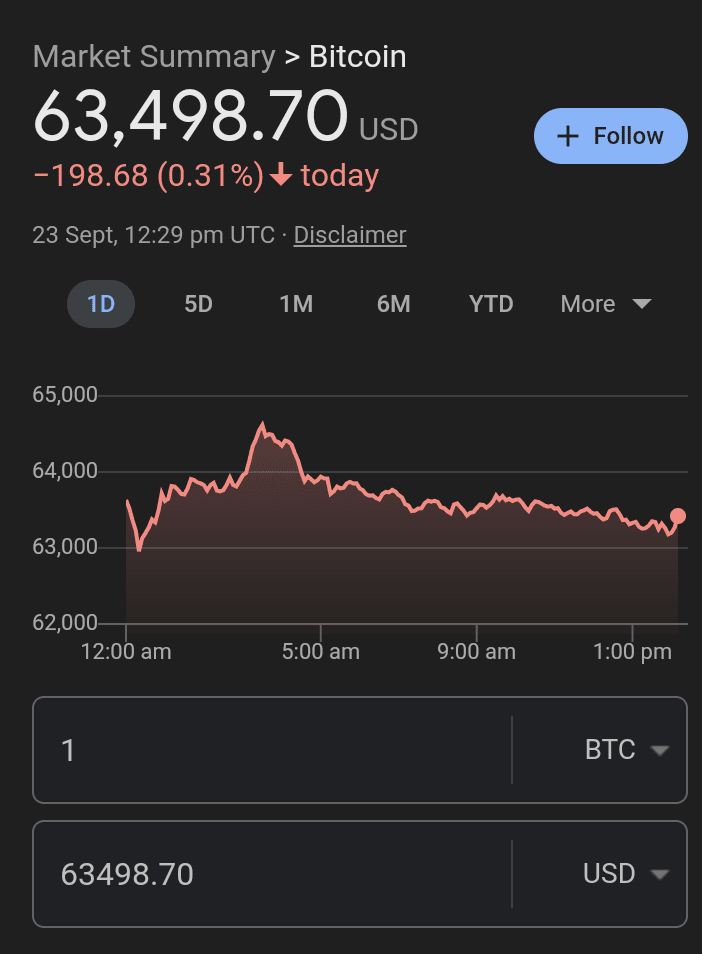Image resolution: width=702 pixels, height=954 pixels.
Task: Switch to the 5D time range
Action: coord(199,304)
